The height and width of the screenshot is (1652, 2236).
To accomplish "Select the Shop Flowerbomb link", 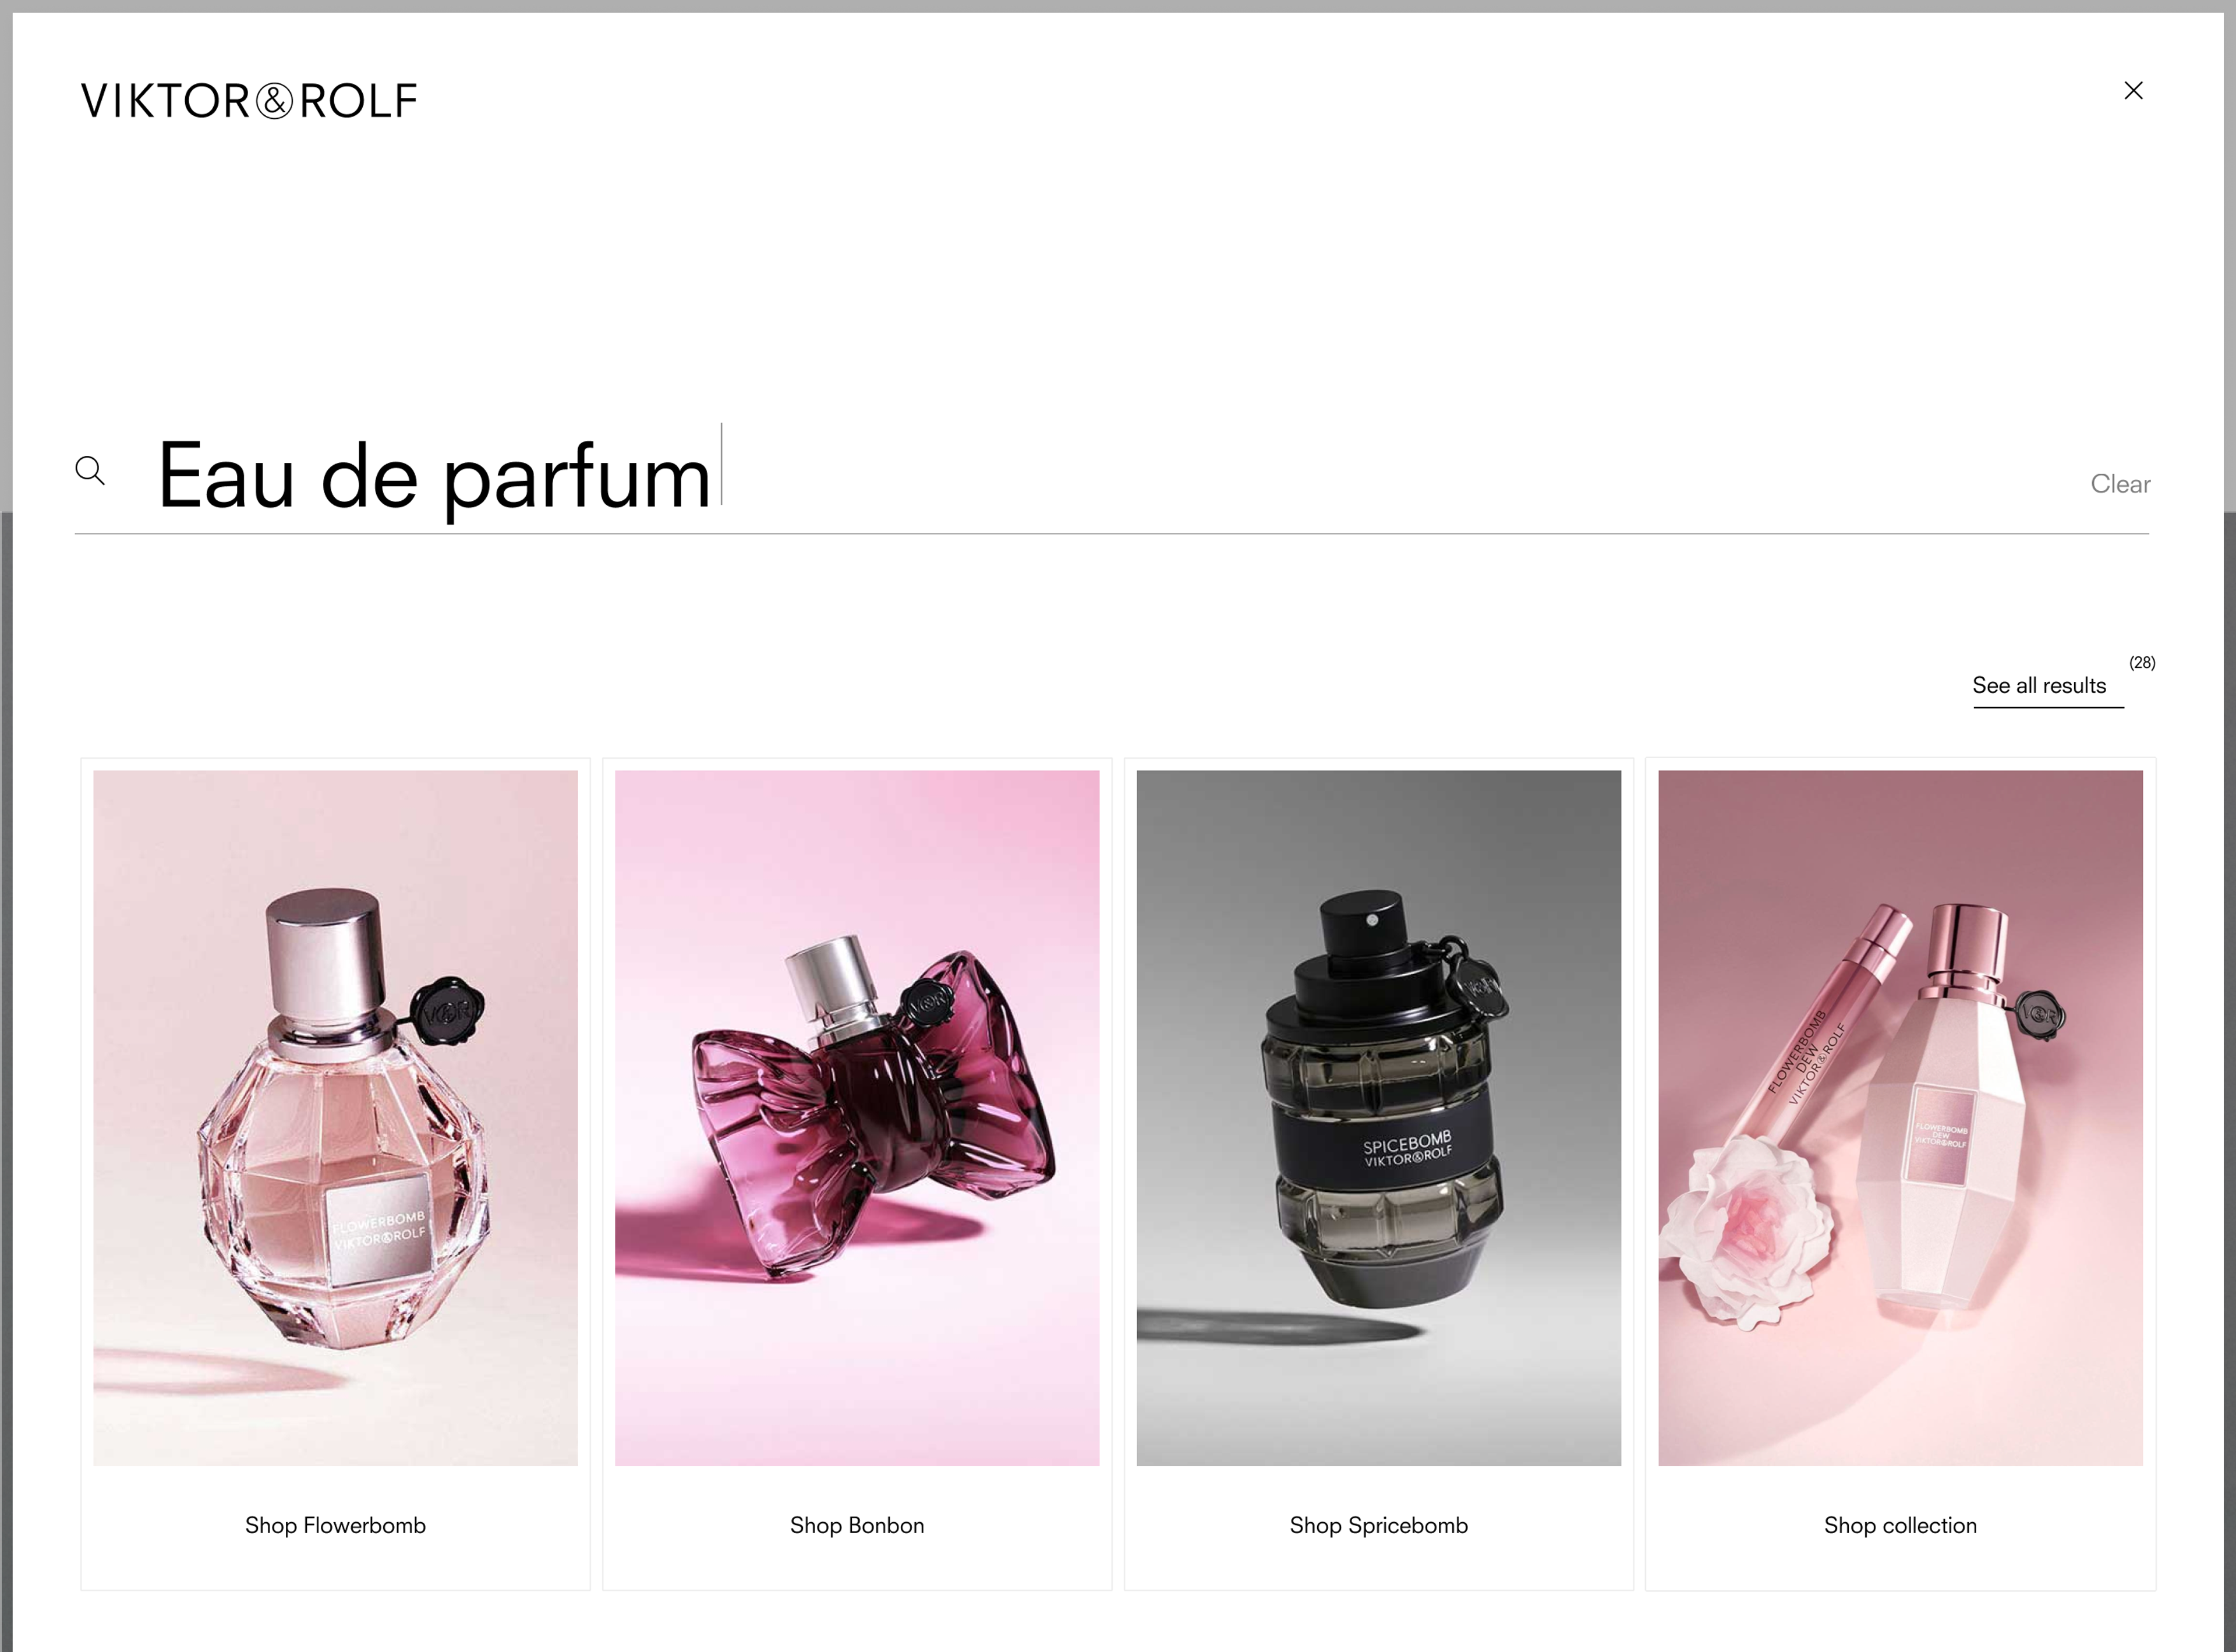I will tap(335, 1525).
